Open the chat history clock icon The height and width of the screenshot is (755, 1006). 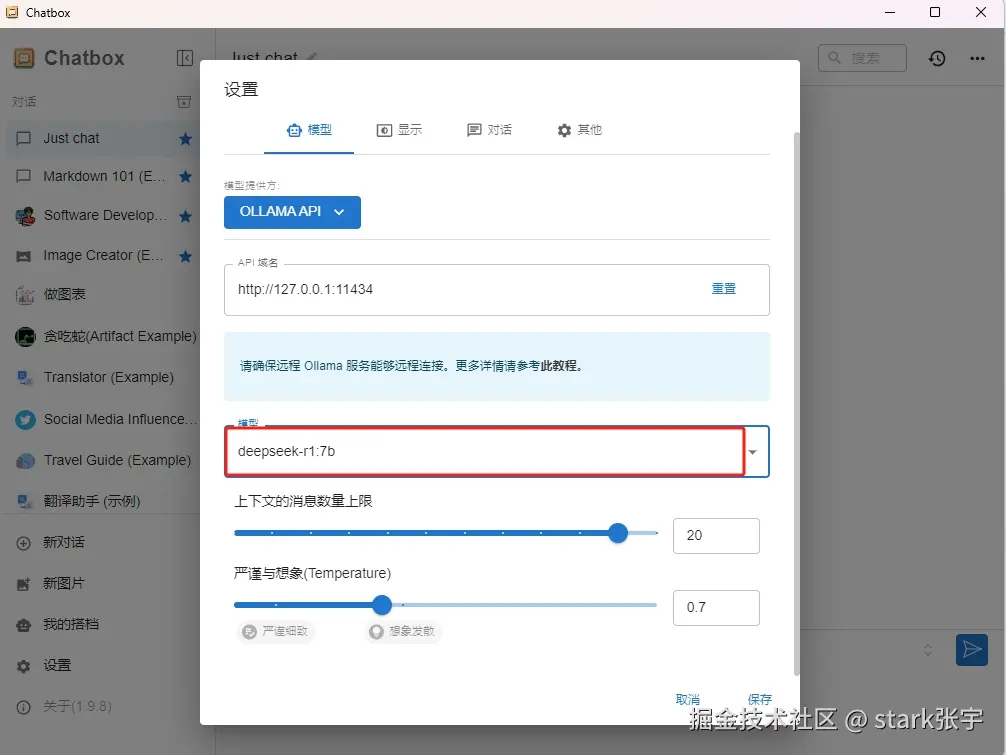[x=937, y=58]
